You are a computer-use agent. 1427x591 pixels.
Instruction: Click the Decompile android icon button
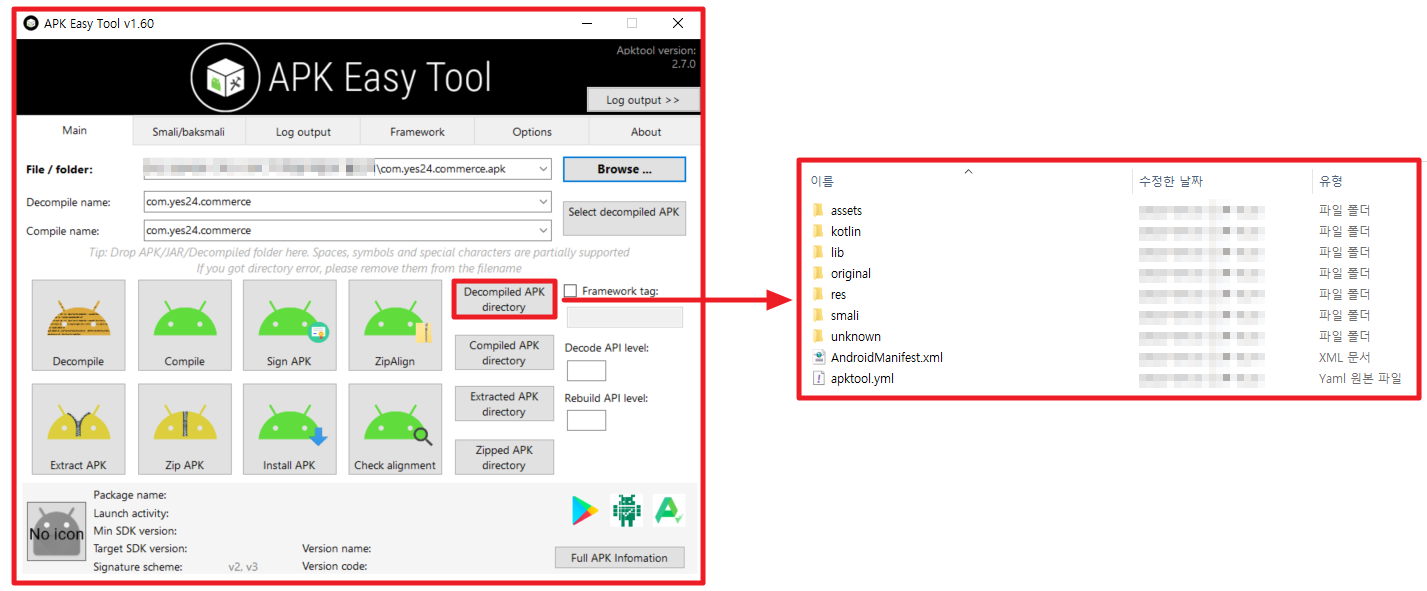pos(79,326)
